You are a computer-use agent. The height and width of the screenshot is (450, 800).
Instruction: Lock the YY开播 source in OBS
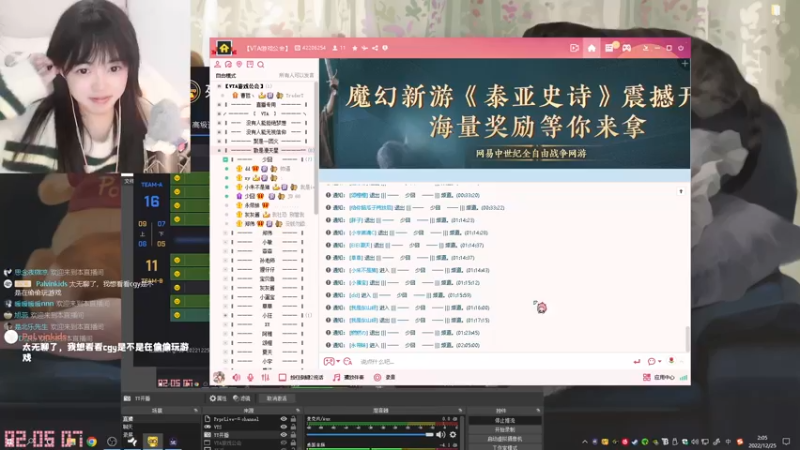[293, 435]
